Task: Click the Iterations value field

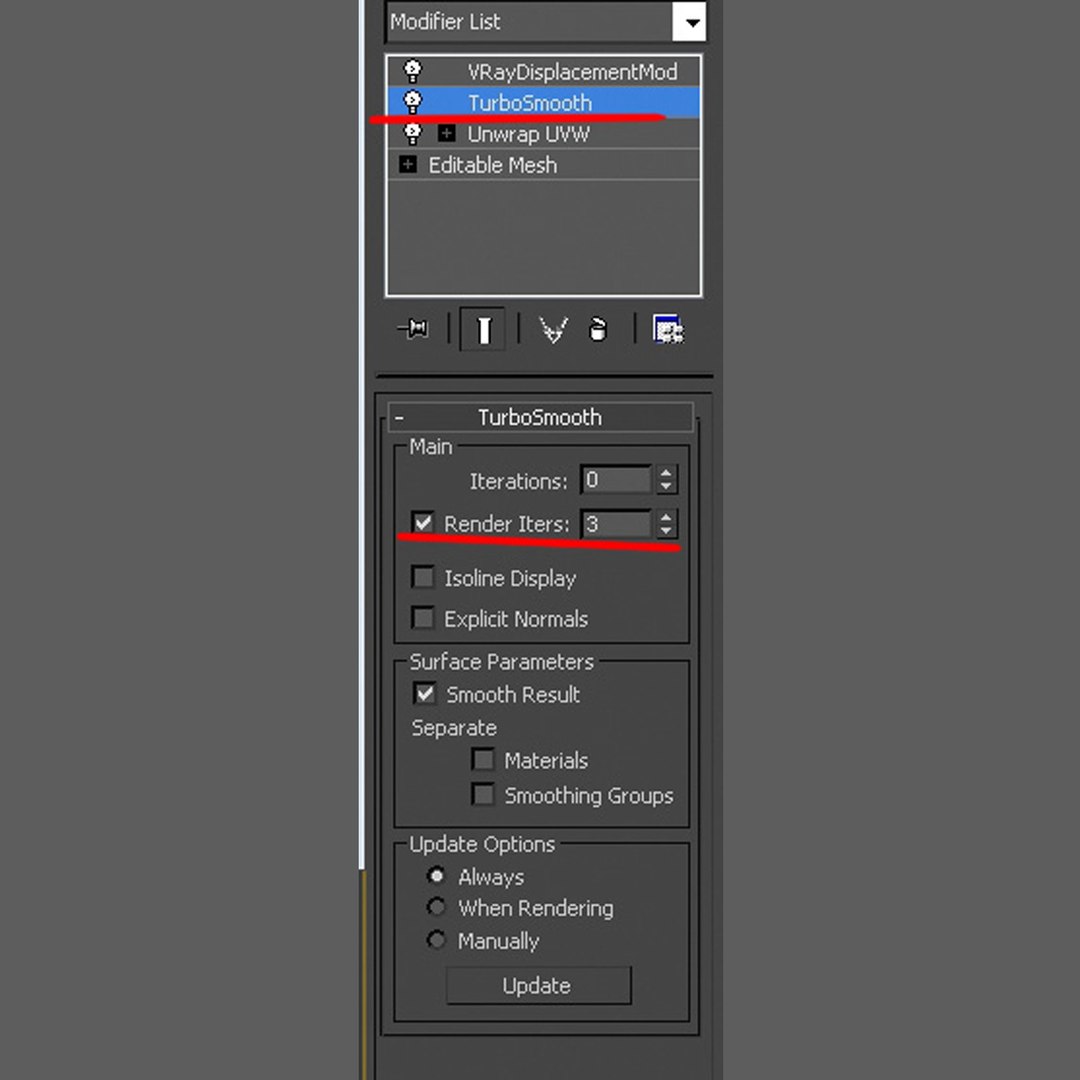Action: 616,480
